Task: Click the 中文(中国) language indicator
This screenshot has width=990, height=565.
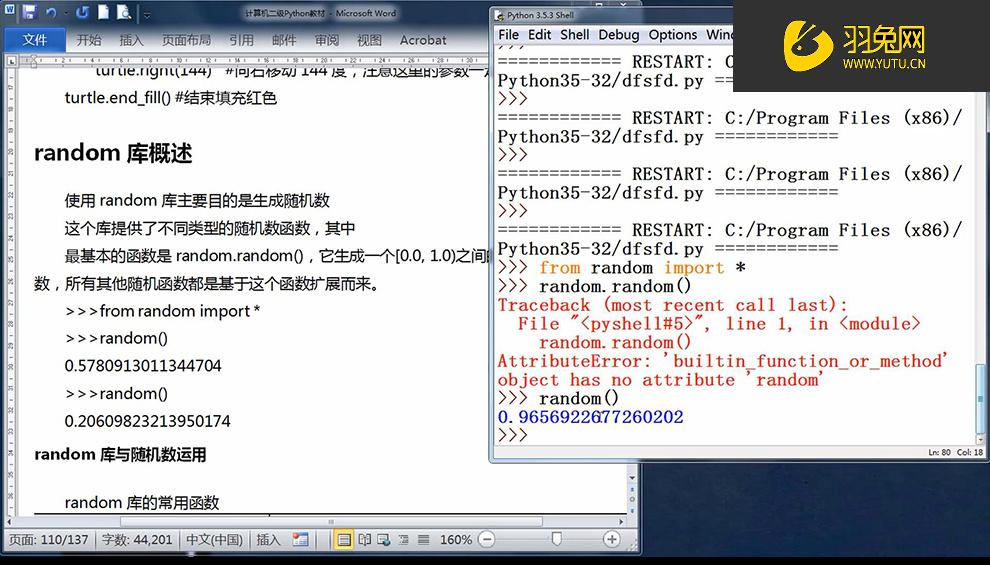Action: 214,540
